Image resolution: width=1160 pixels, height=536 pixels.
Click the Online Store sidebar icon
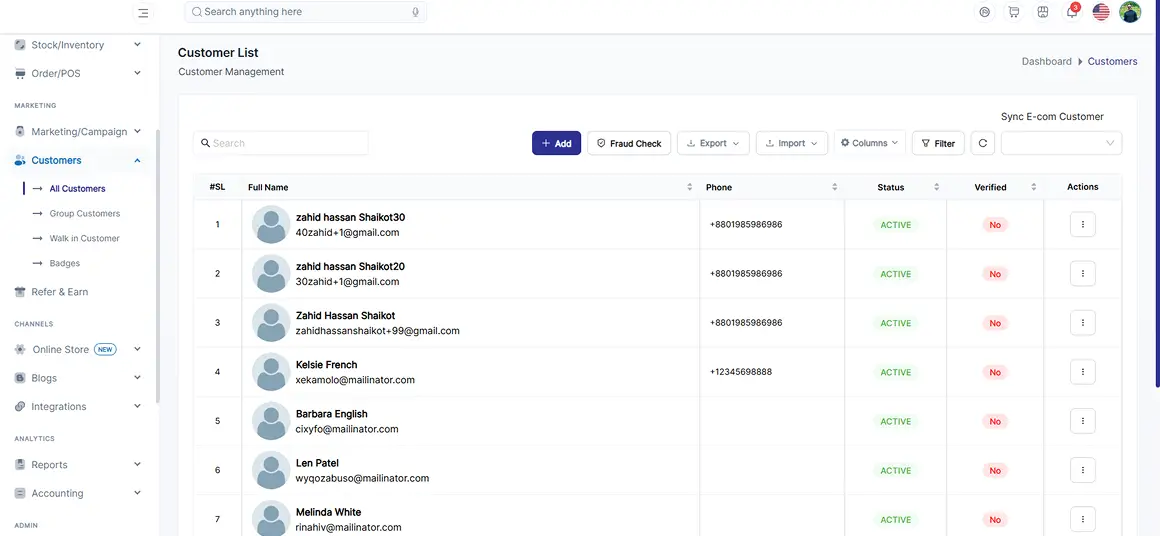(x=20, y=350)
